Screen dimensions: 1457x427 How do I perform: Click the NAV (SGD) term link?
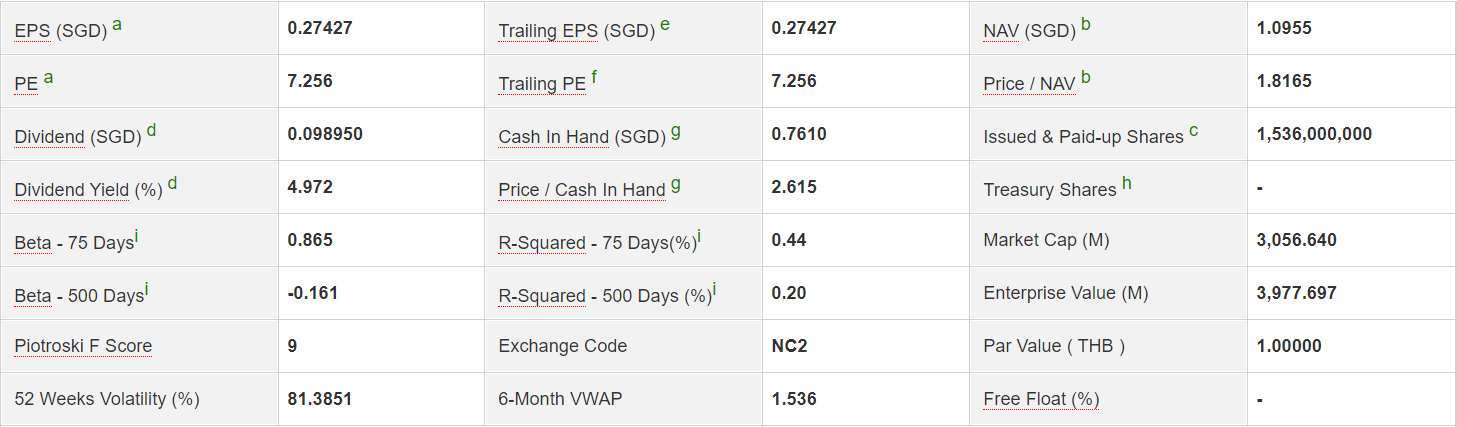[1001, 31]
